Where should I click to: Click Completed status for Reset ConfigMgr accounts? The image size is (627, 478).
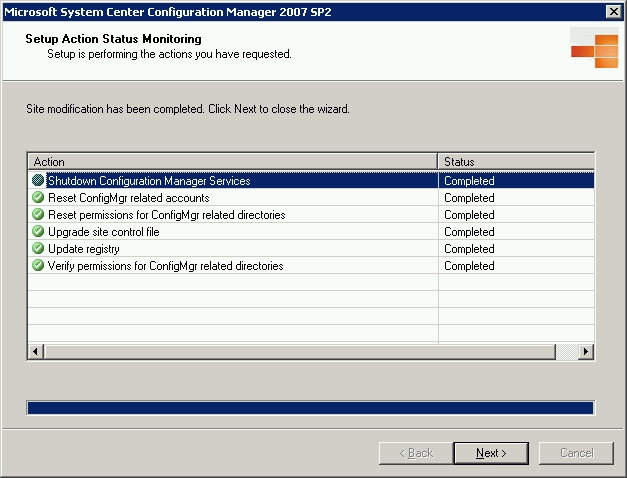(x=469, y=198)
